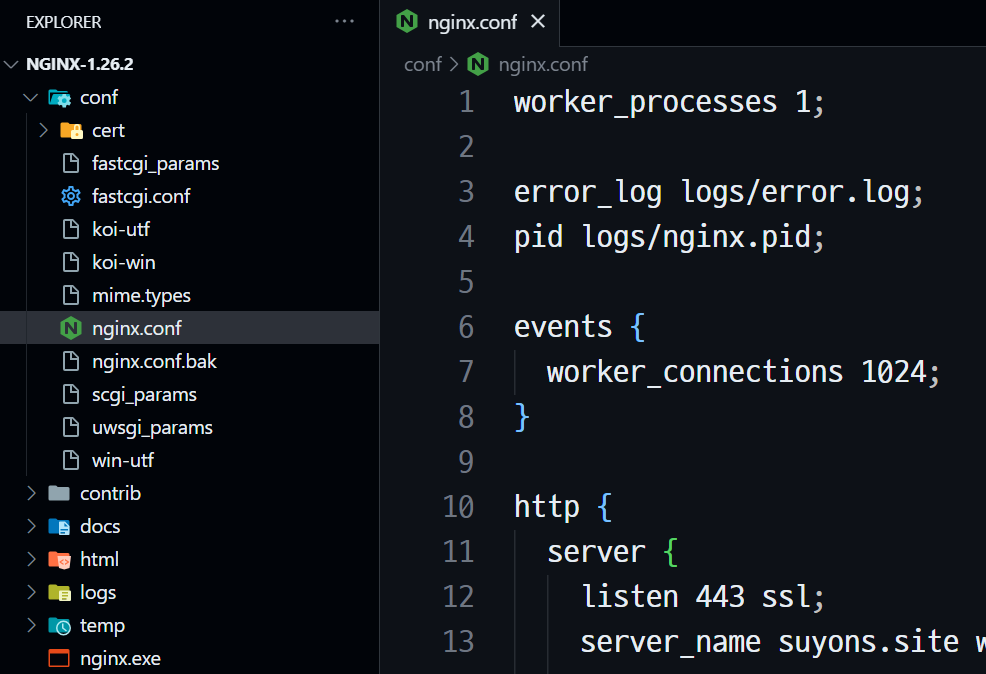Click the koi-win file icon

[x=71, y=262]
